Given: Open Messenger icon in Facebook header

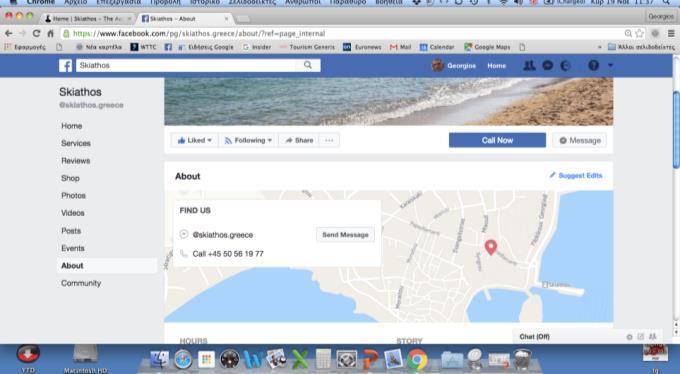Looking at the screenshot, I should click(x=548, y=66).
